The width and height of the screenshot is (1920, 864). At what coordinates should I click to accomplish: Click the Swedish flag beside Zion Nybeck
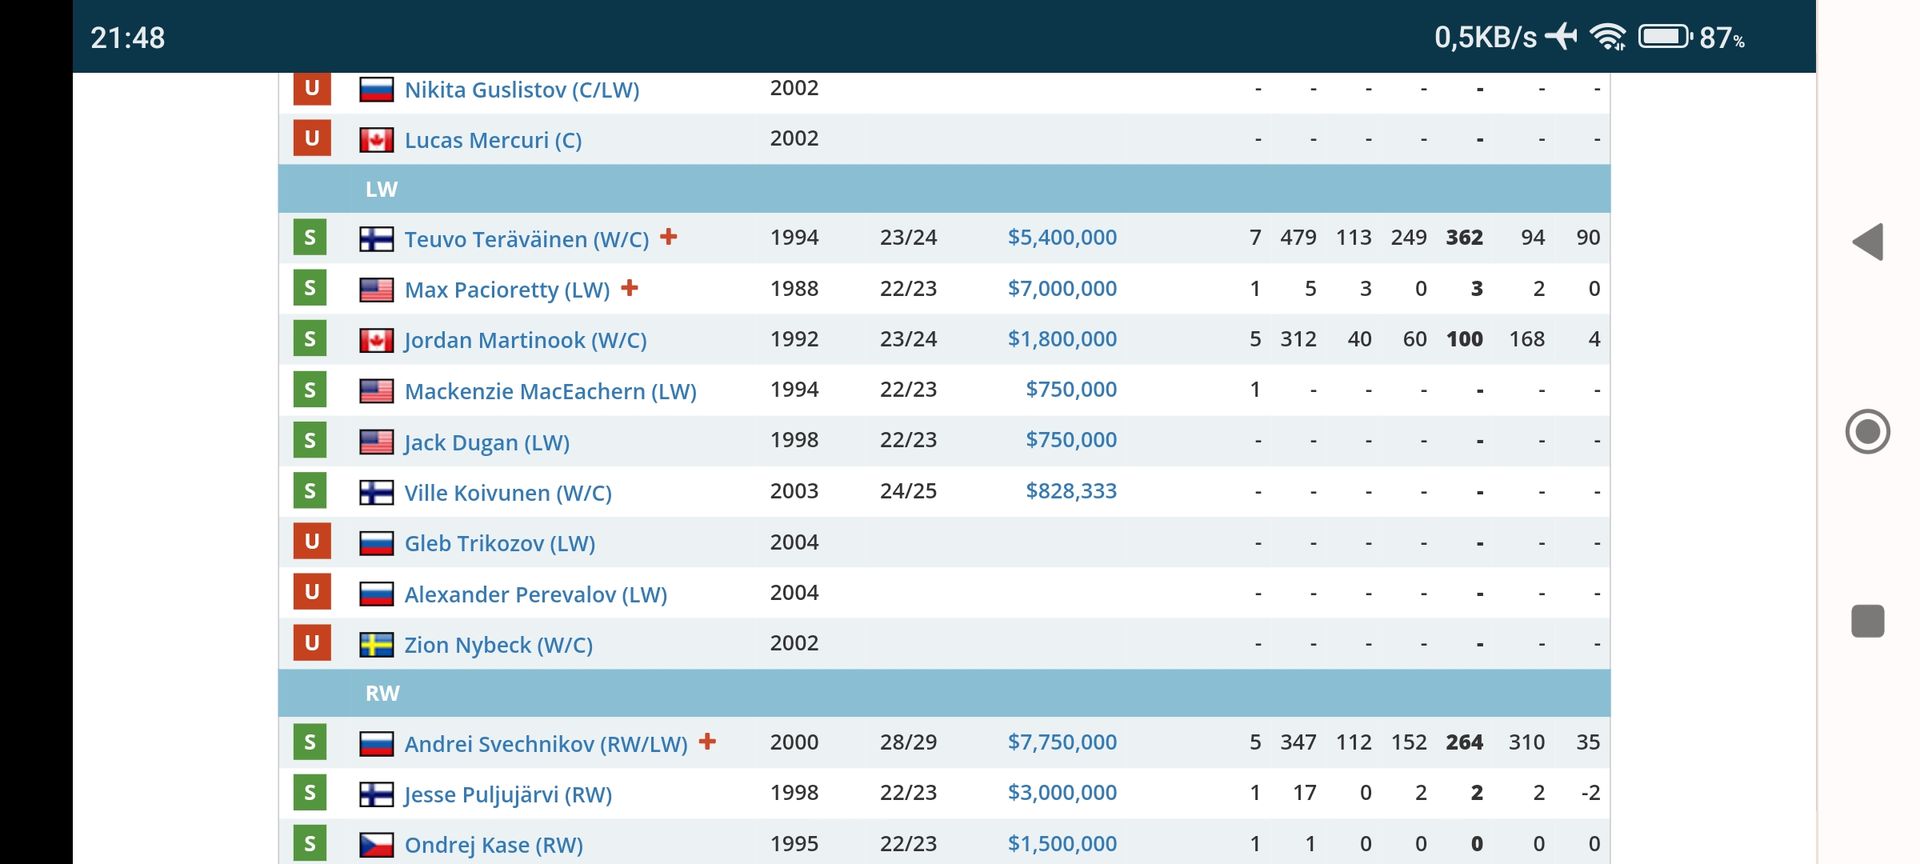click(x=376, y=645)
